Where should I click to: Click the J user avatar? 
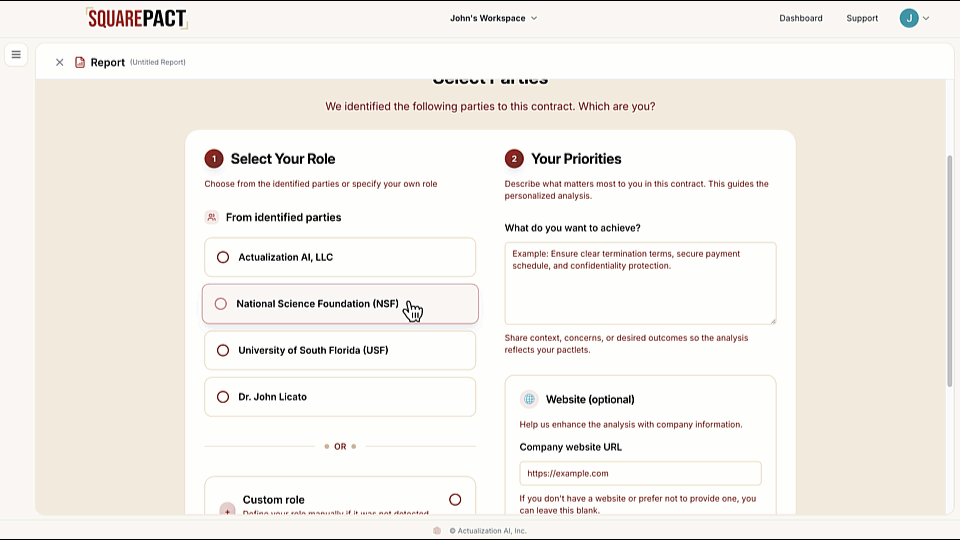[909, 18]
